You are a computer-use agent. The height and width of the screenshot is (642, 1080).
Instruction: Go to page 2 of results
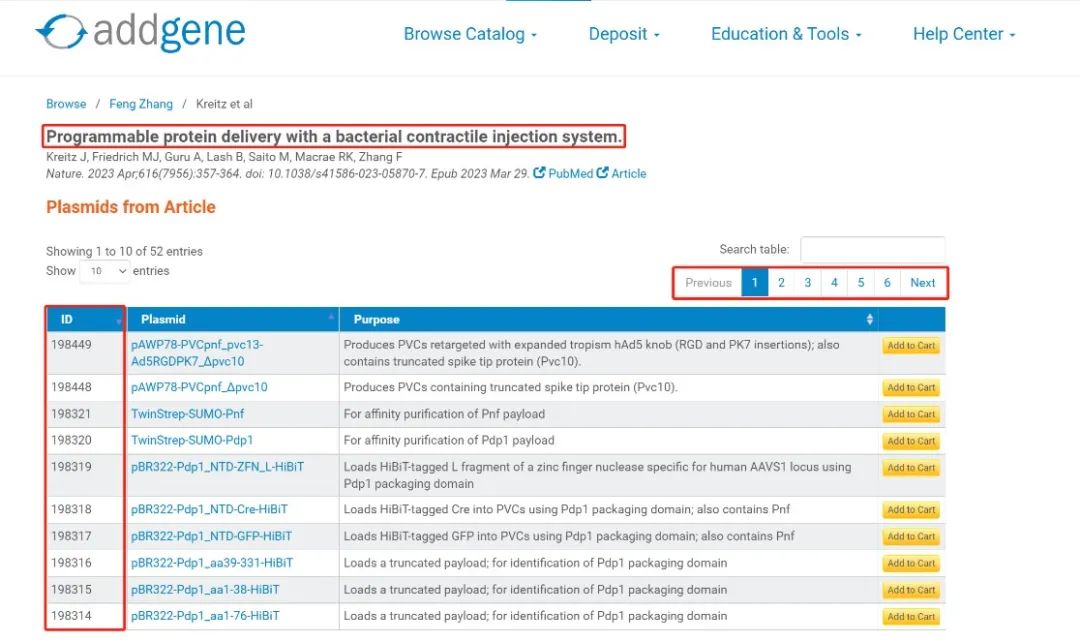[x=781, y=283]
